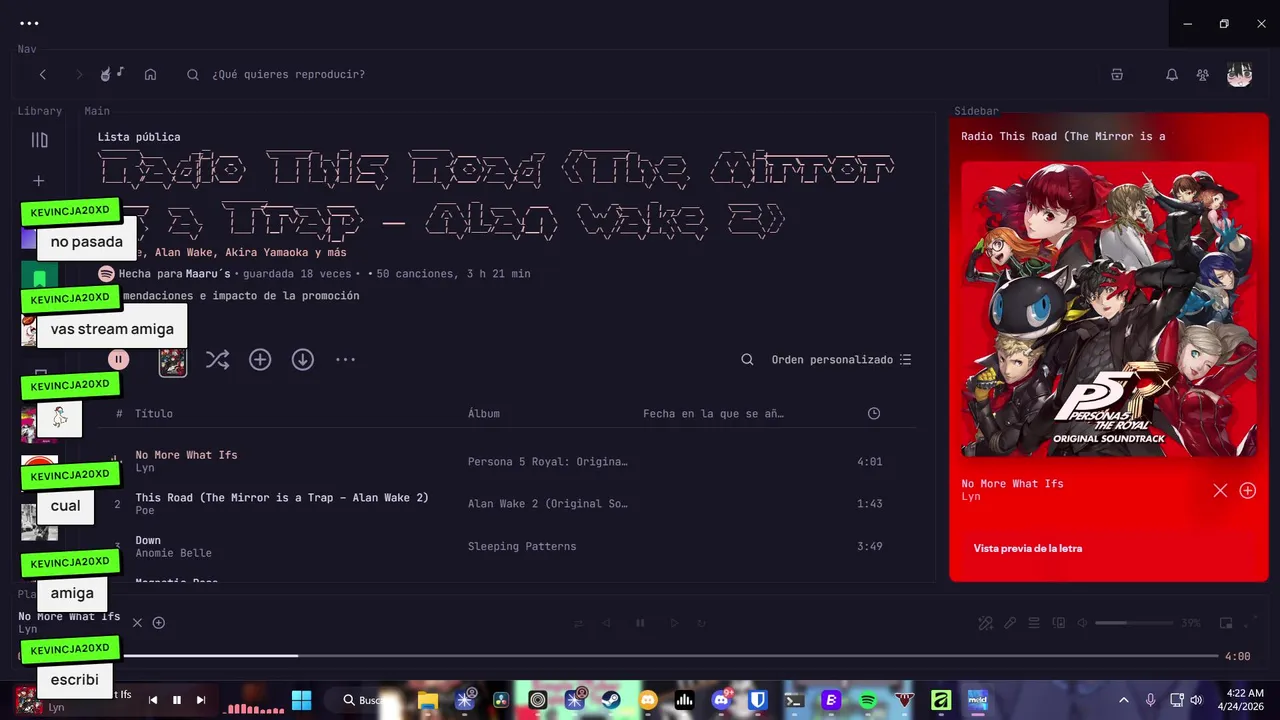Viewport: 1280px width, 720px height.
Task: Open artist Lyn under first track
Action: pos(145,468)
